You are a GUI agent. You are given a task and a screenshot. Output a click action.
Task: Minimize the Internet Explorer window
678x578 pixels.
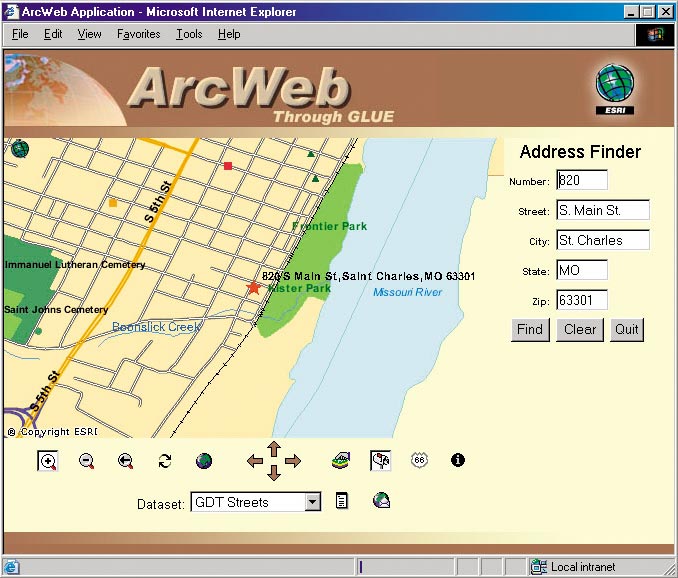click(631, 12)
